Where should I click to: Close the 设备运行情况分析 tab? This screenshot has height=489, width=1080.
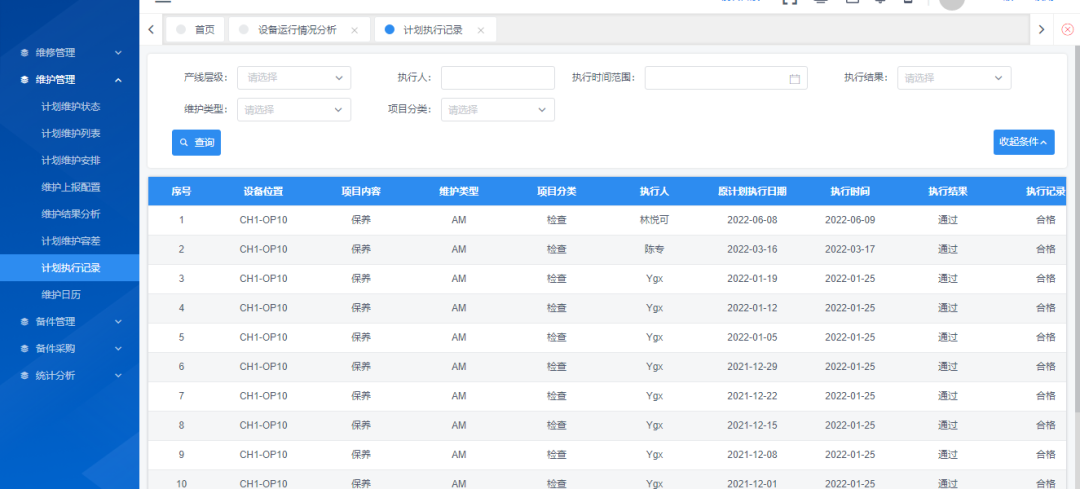click(354, 30)
